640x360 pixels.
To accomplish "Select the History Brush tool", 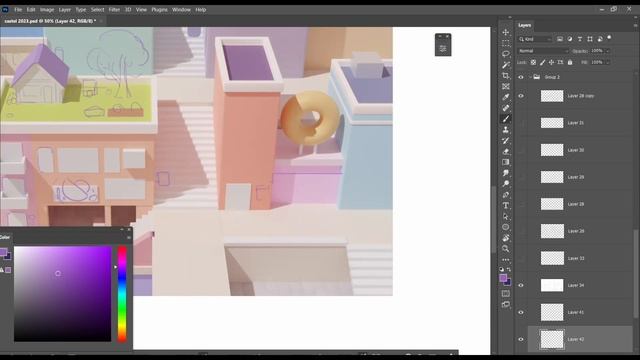I will coord(506,140).
